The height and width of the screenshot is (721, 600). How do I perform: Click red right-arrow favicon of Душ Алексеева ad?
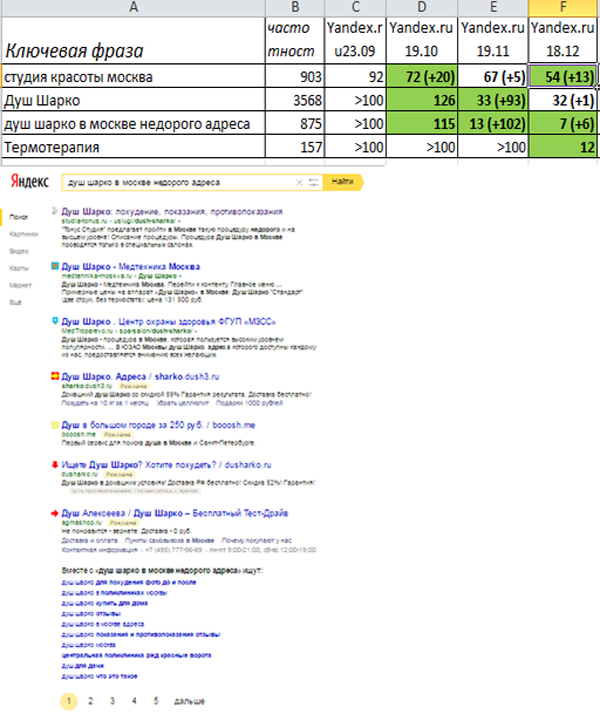point(55,513)
